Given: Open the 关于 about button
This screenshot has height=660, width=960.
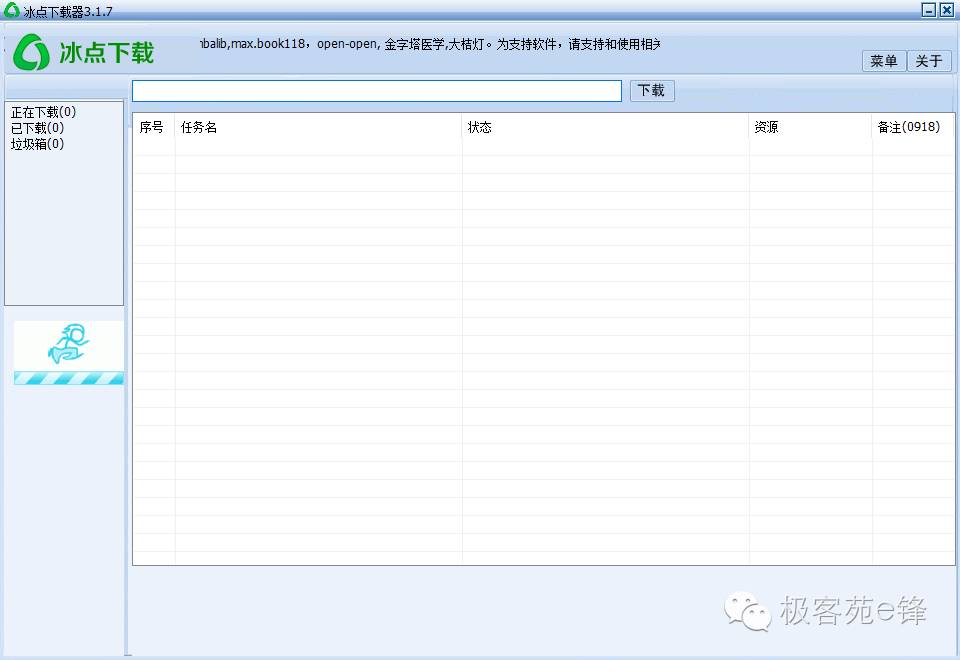Looking at the screenshot, I should (929, 61).
